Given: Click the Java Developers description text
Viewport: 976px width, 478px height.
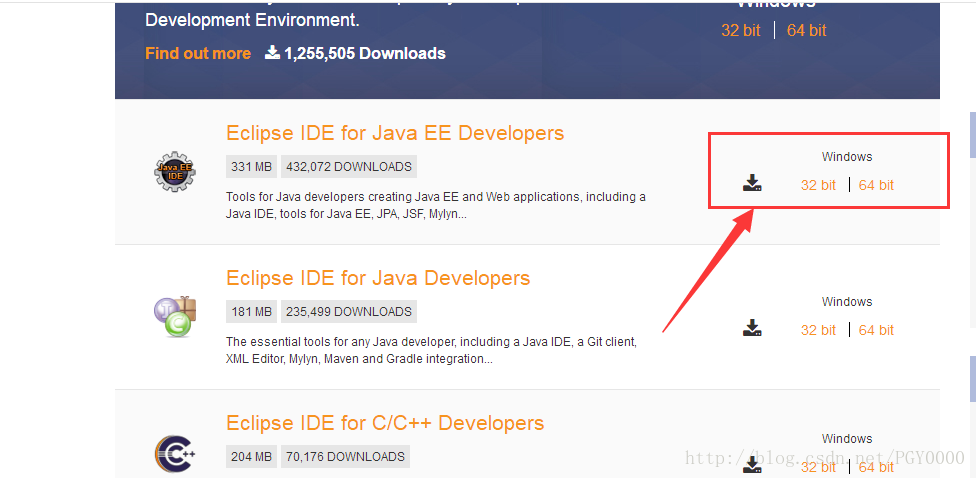Looking at the screenshot, I should click(431, 350).
